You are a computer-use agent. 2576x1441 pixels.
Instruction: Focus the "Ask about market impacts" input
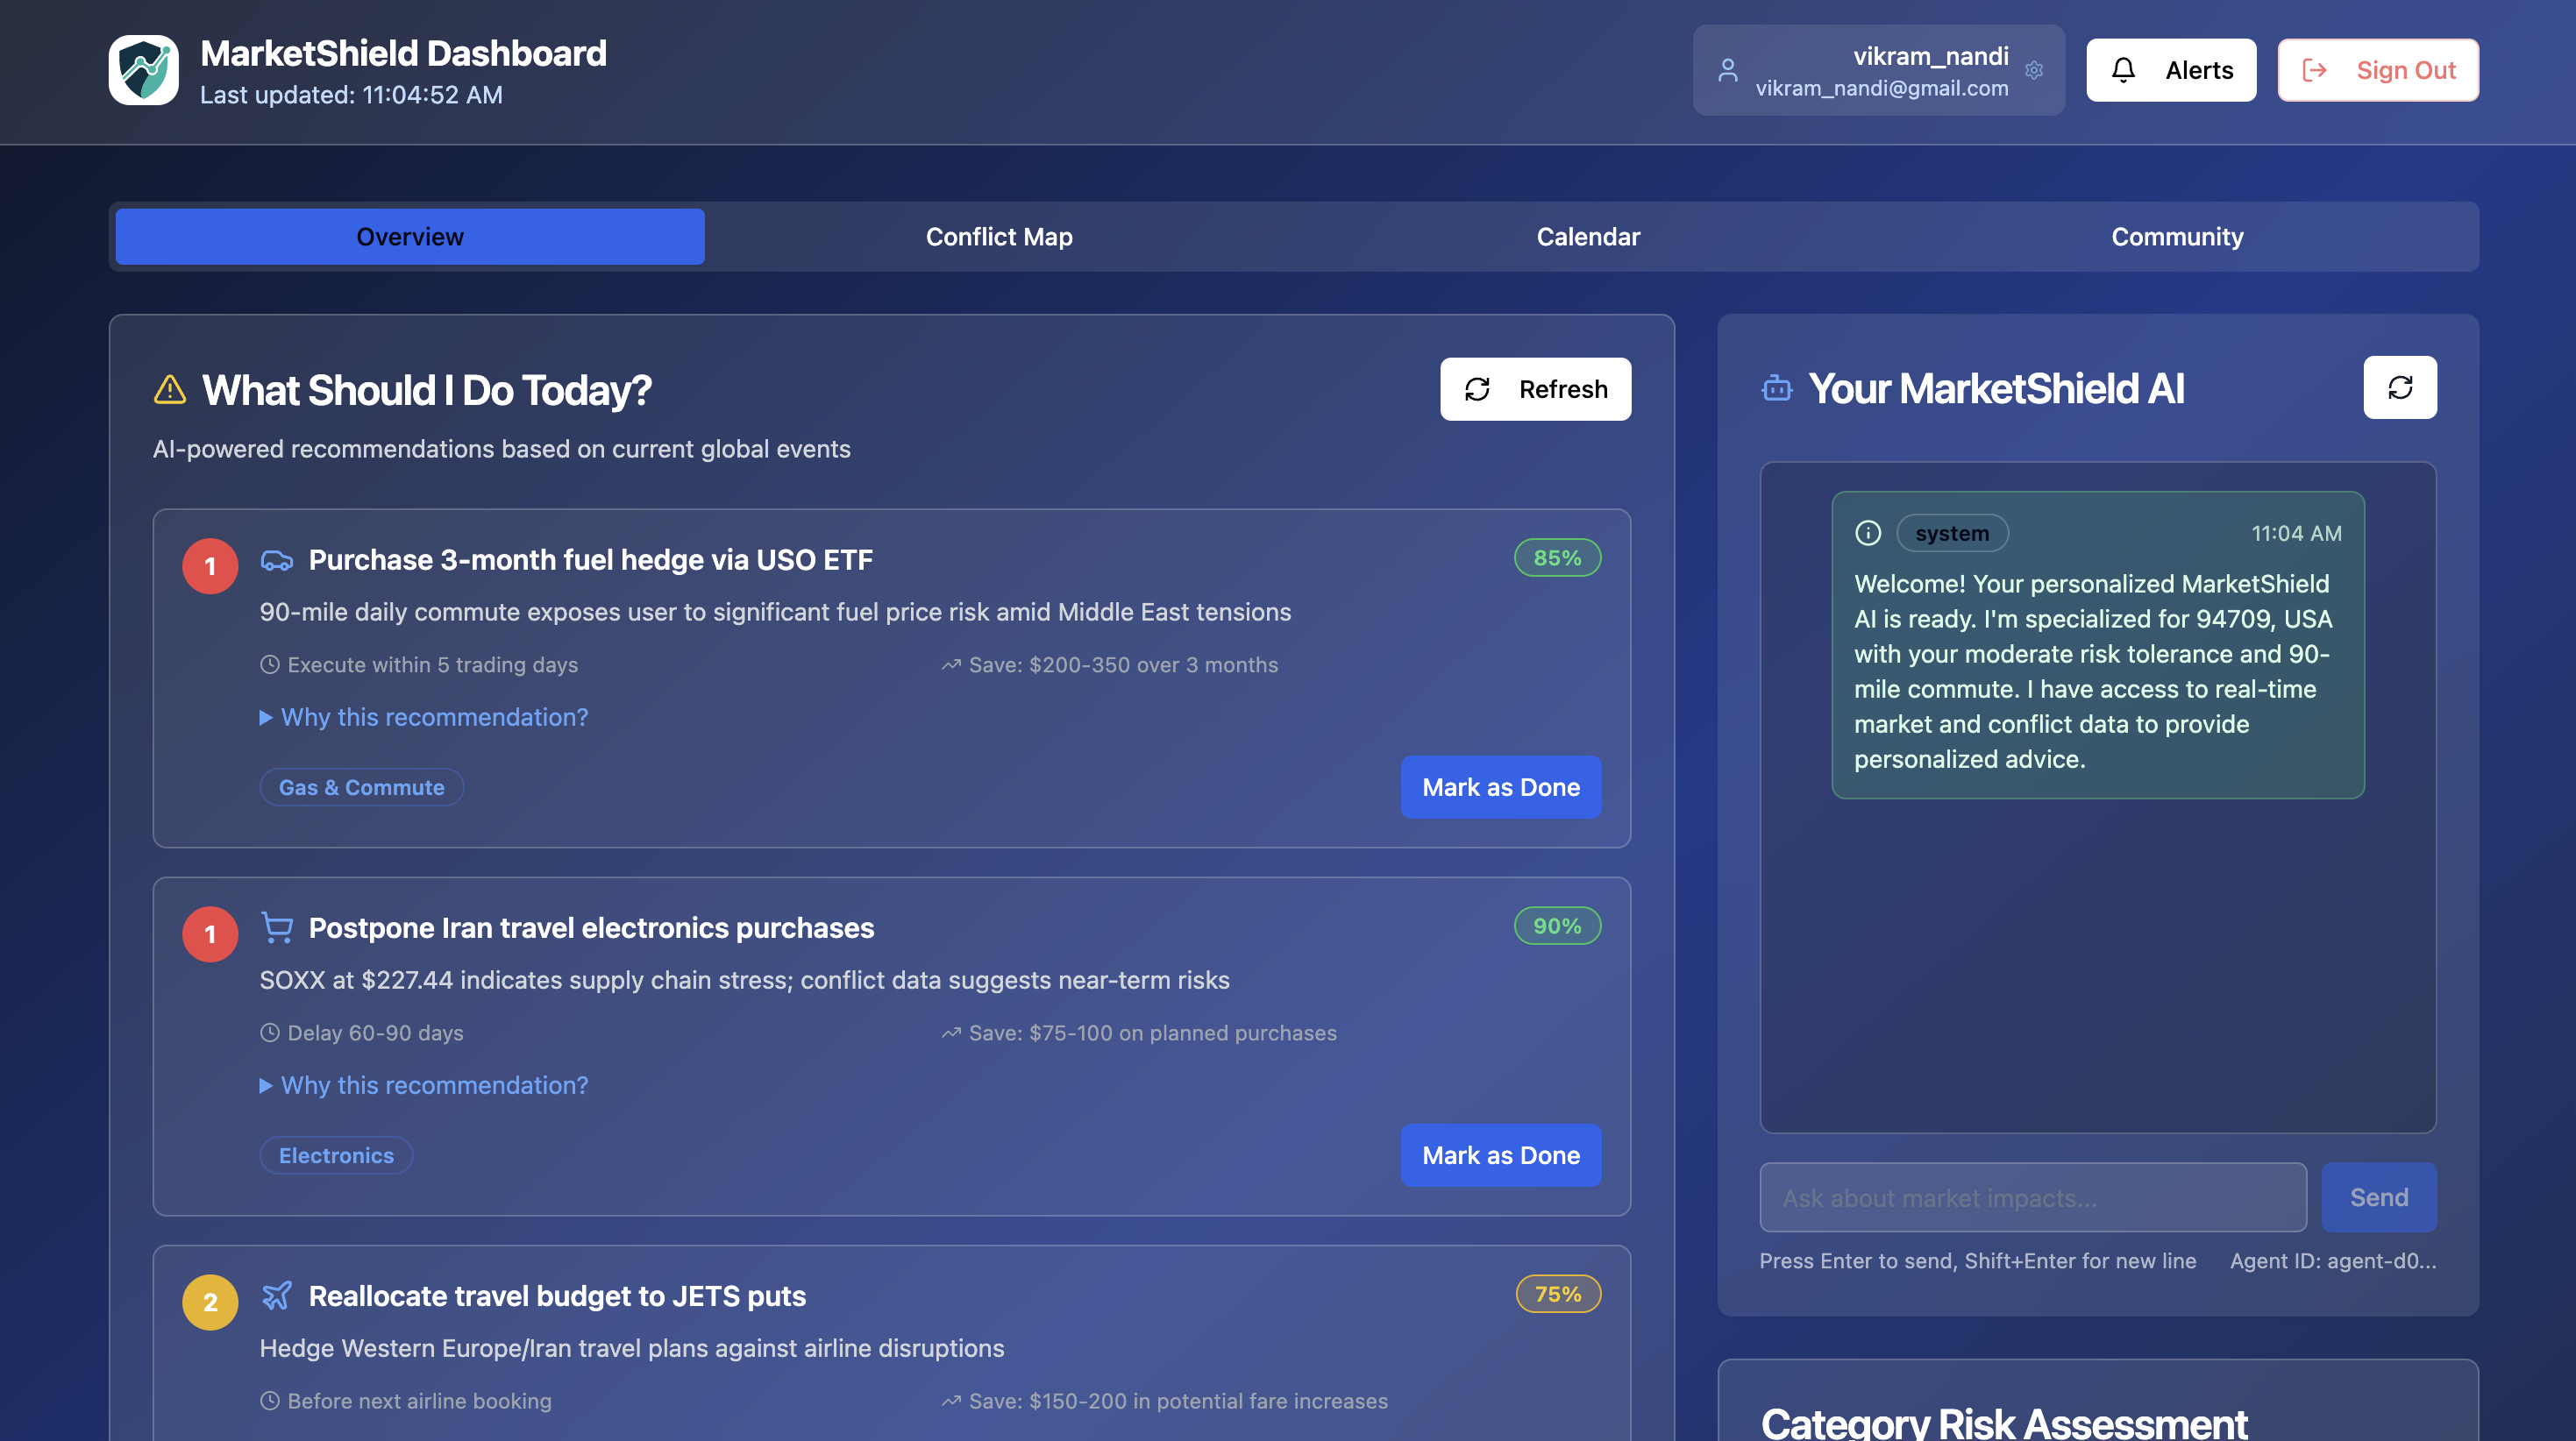point(2032,1197)
